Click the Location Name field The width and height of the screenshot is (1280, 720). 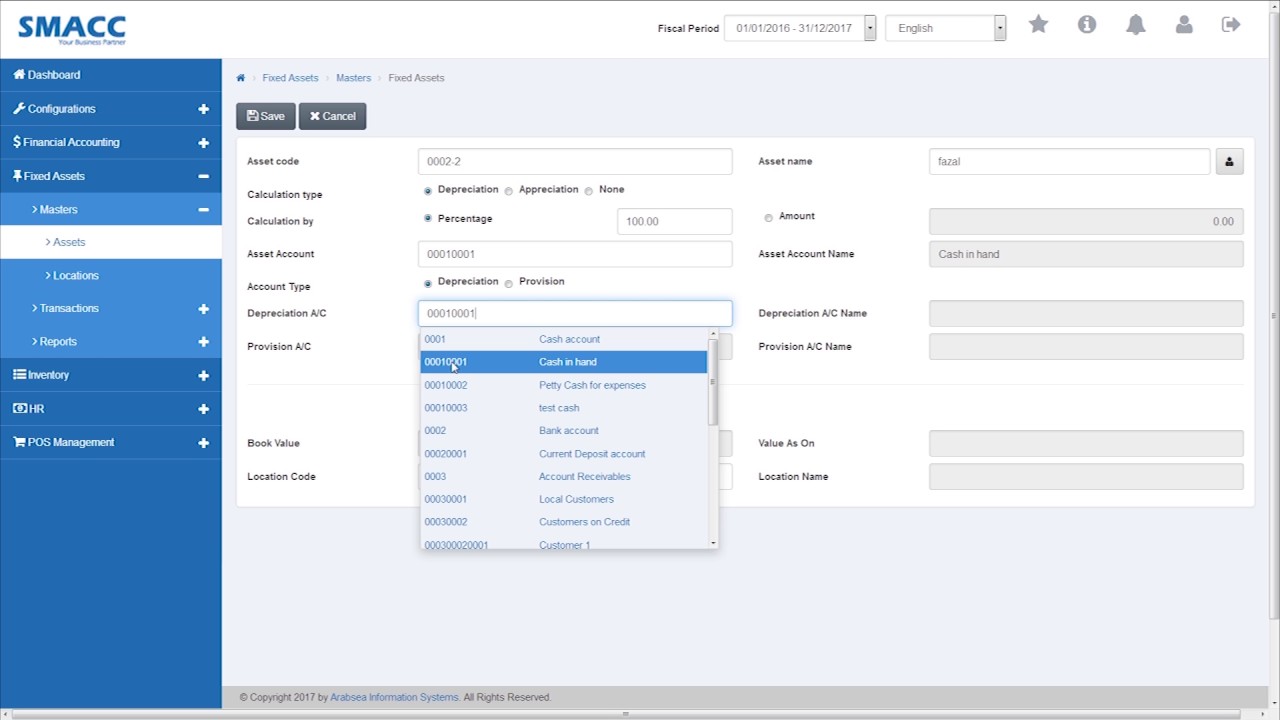[1086, 476]
